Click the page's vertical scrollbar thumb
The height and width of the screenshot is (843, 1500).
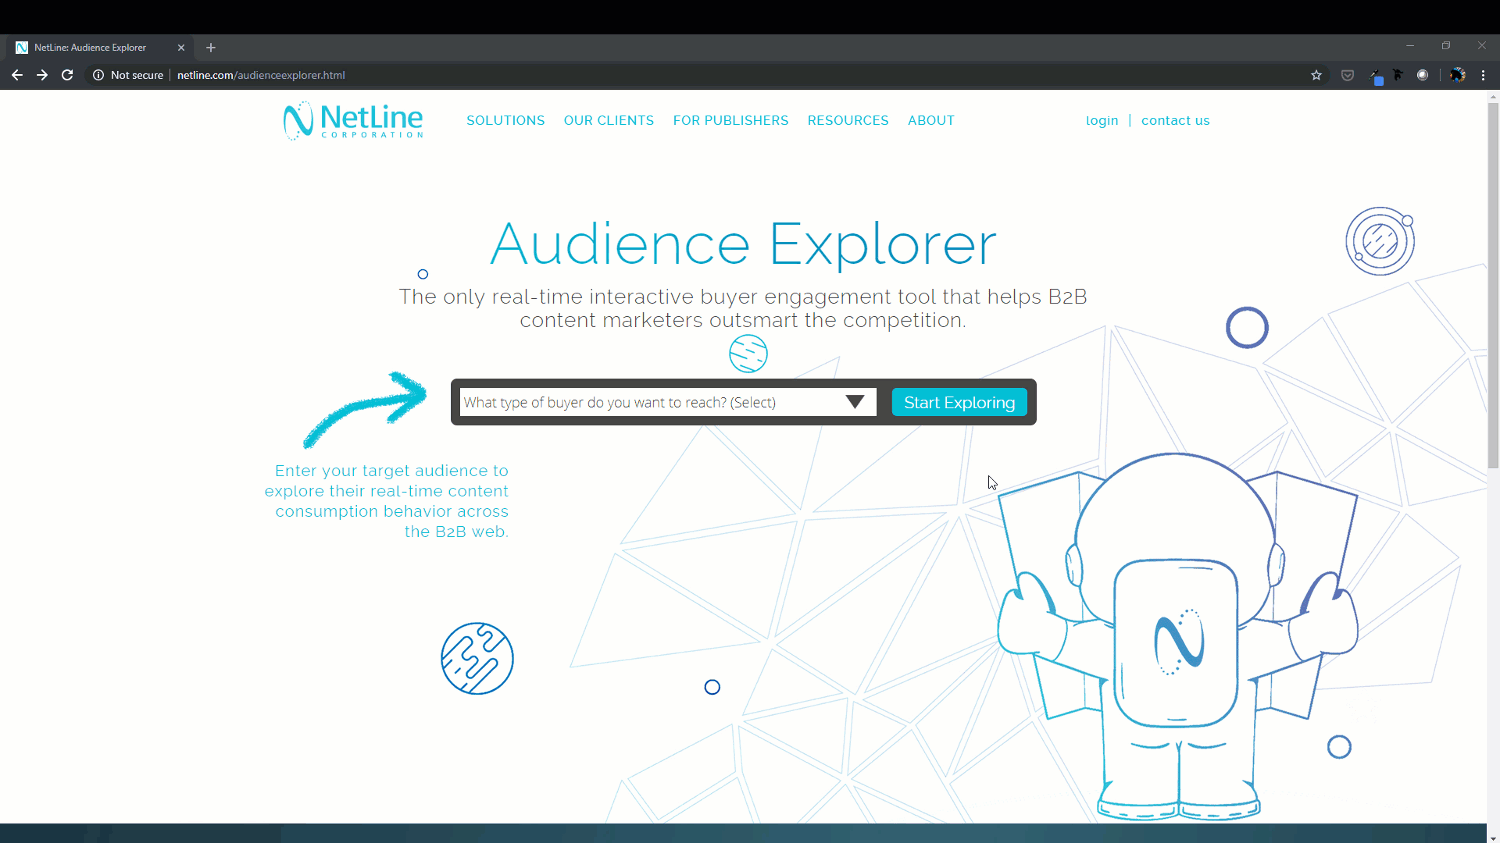click(x=1493, y=285)
